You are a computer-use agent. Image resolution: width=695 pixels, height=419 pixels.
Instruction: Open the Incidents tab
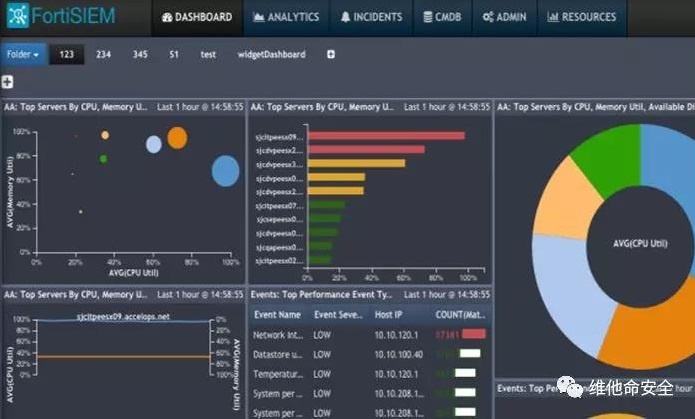tap(371, 17)
